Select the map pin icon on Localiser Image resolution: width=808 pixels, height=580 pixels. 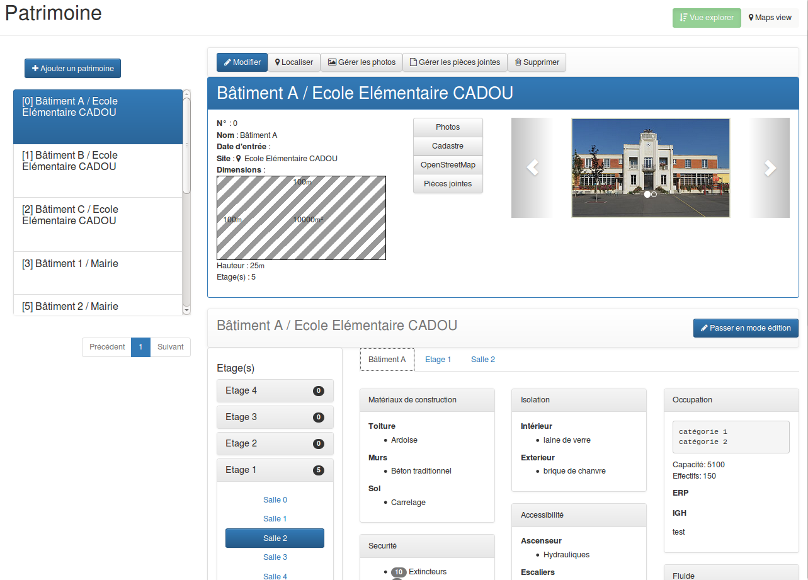pyautogui.click(x=277, y=62)
